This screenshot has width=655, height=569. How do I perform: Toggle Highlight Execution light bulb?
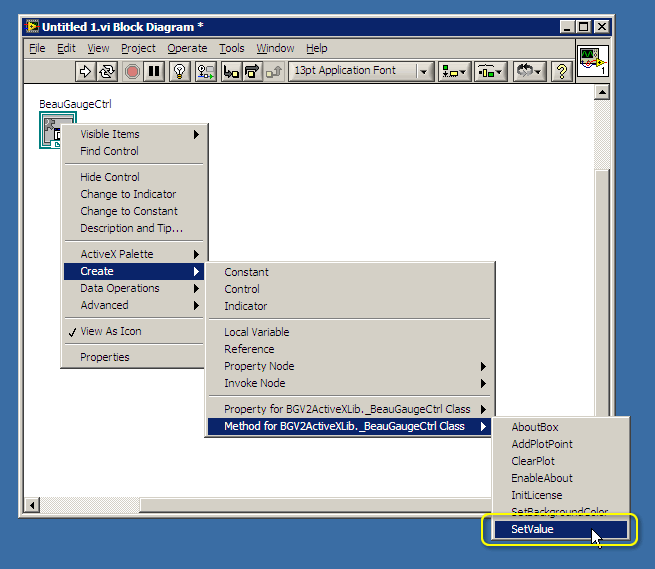(x=180, y=71)
